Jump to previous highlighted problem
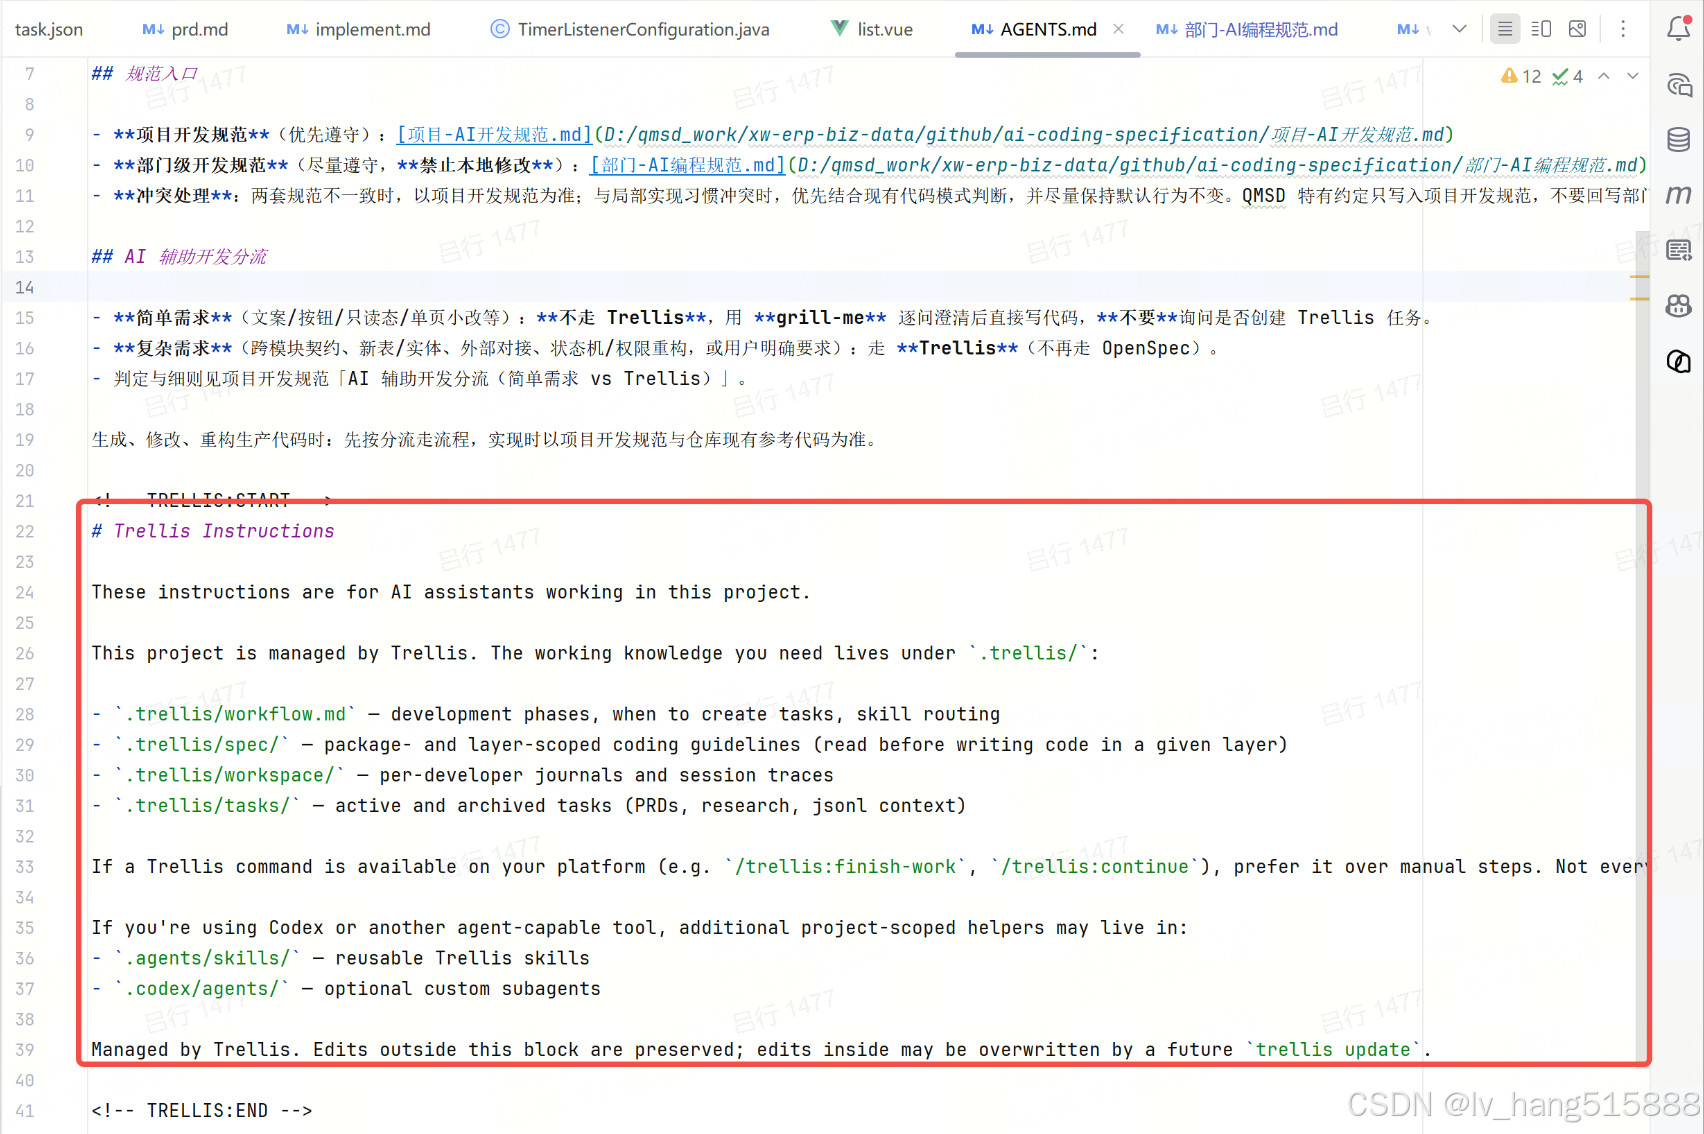This screenshot has width=1704, height=1134. [x=1604, y=76]
